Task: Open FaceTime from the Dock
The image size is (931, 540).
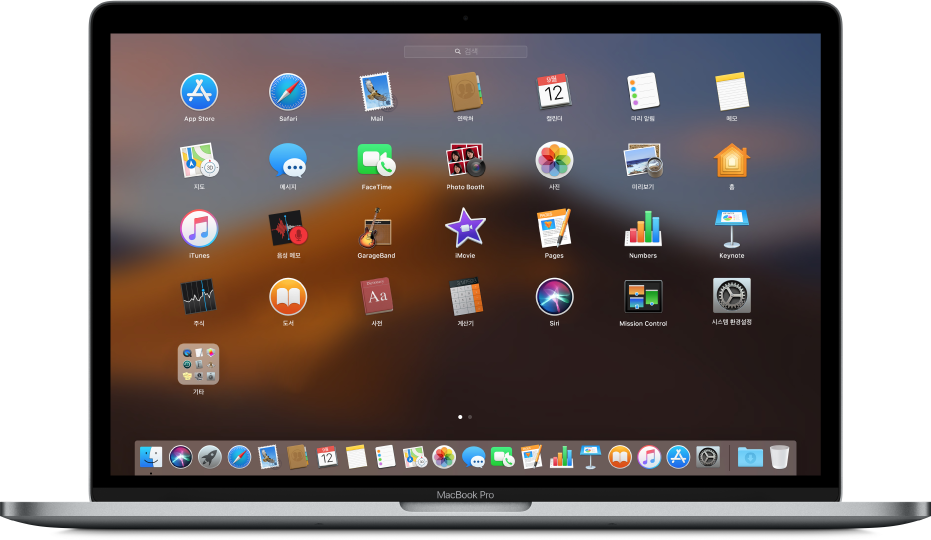Action: (x=502, y=457)
